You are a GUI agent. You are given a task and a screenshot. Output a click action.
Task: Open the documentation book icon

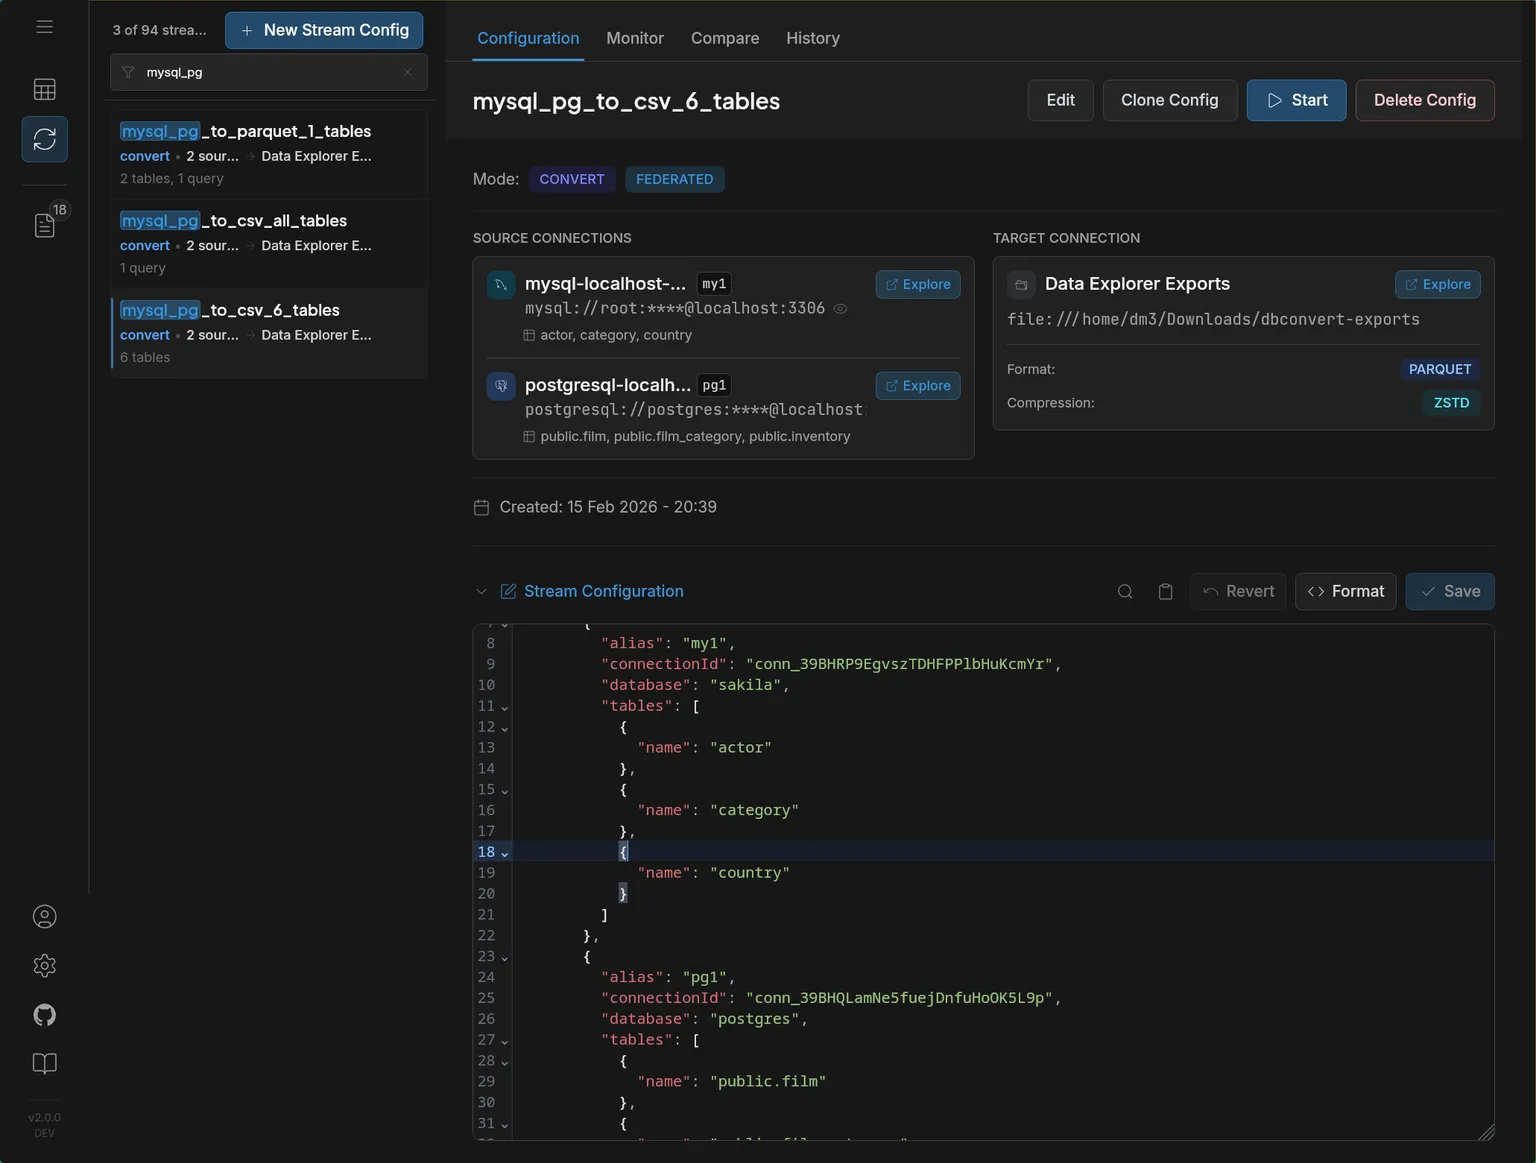coord(45,1063)
